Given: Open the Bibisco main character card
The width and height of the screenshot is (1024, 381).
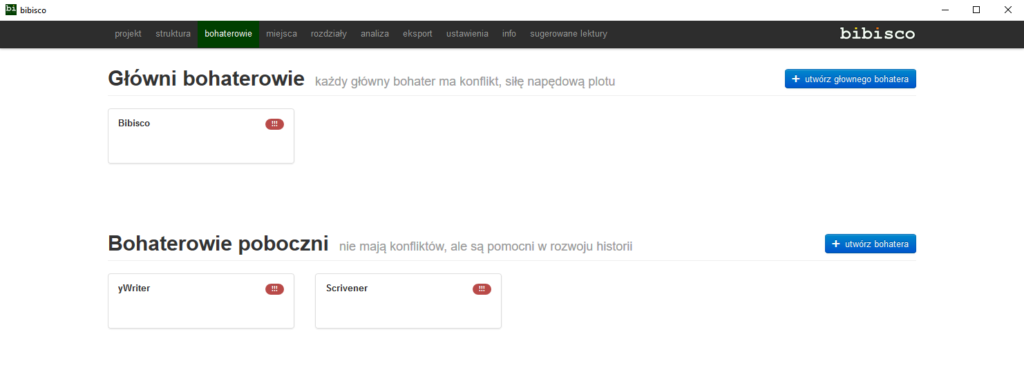Looking at the screenshot, I should click(201, 136).
